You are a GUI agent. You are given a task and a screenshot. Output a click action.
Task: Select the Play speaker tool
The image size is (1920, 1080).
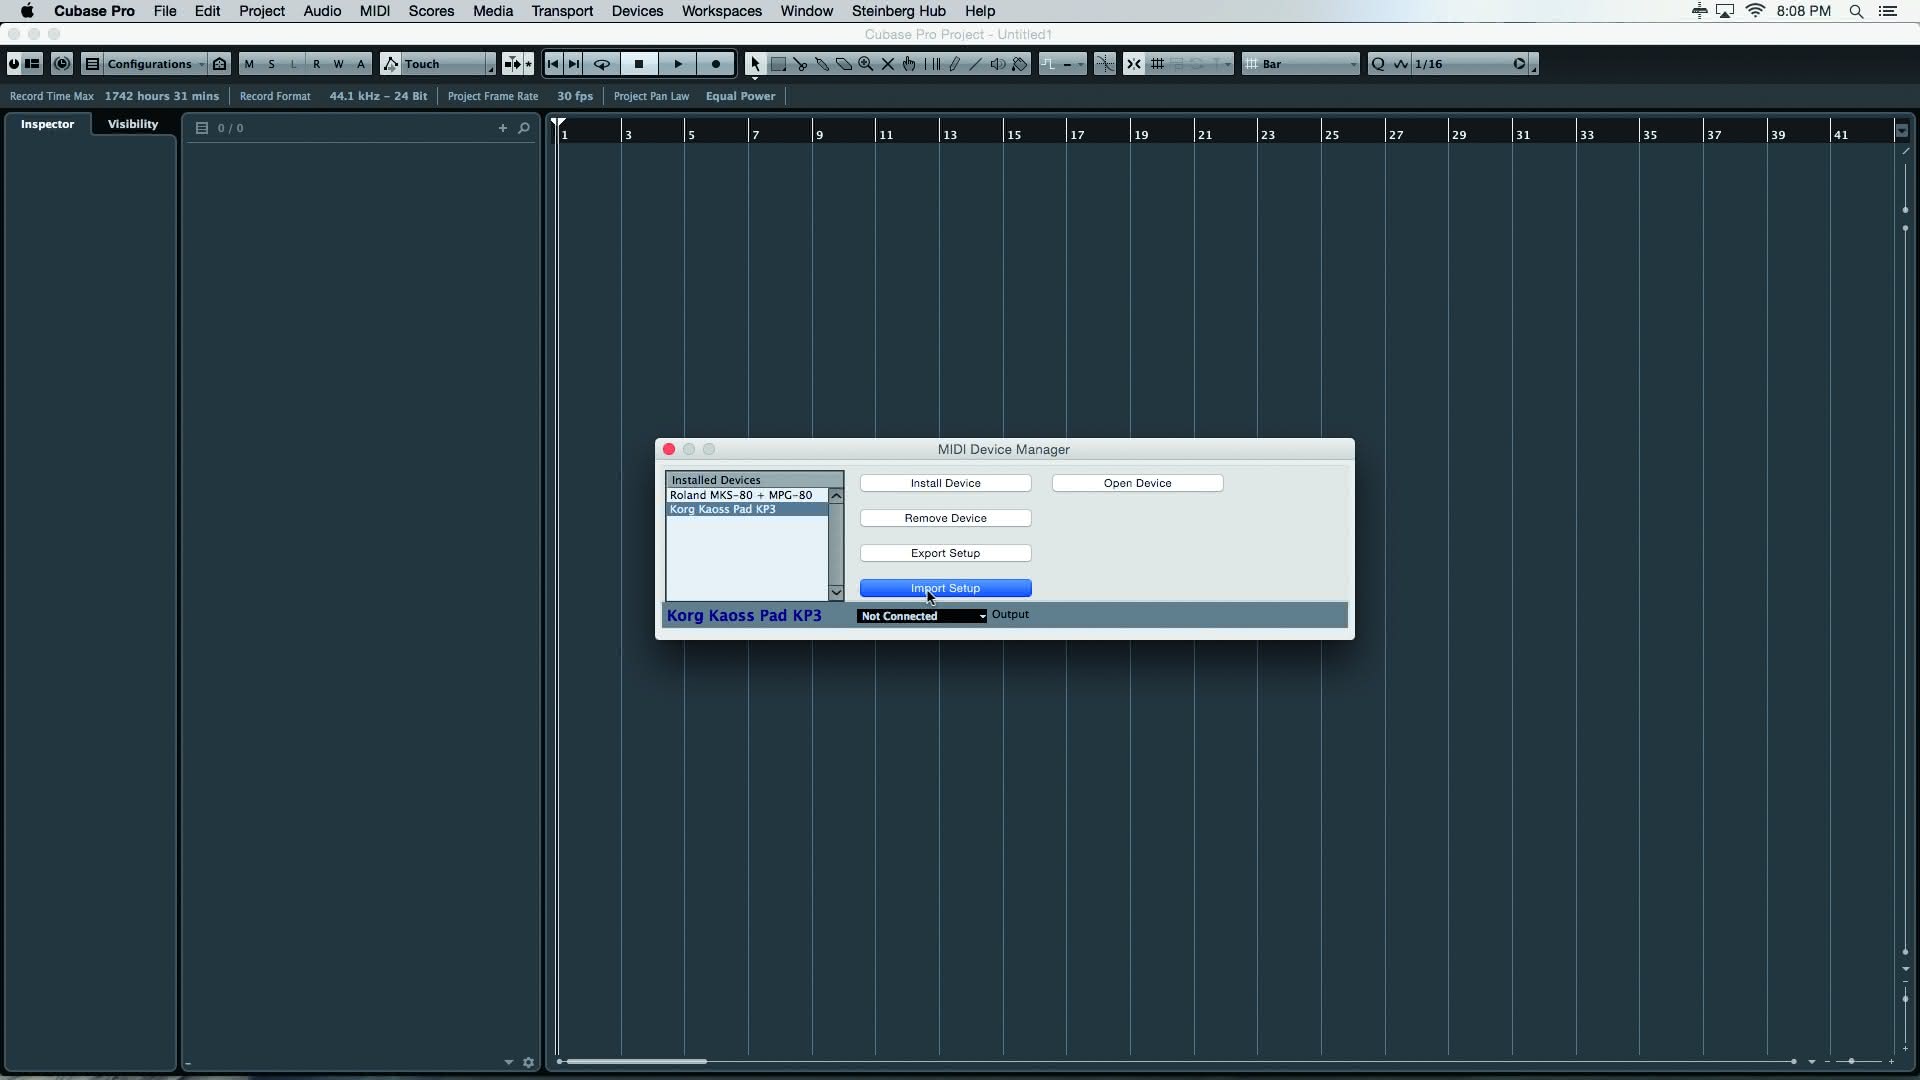pyautogui.click(x=998, y=64)
